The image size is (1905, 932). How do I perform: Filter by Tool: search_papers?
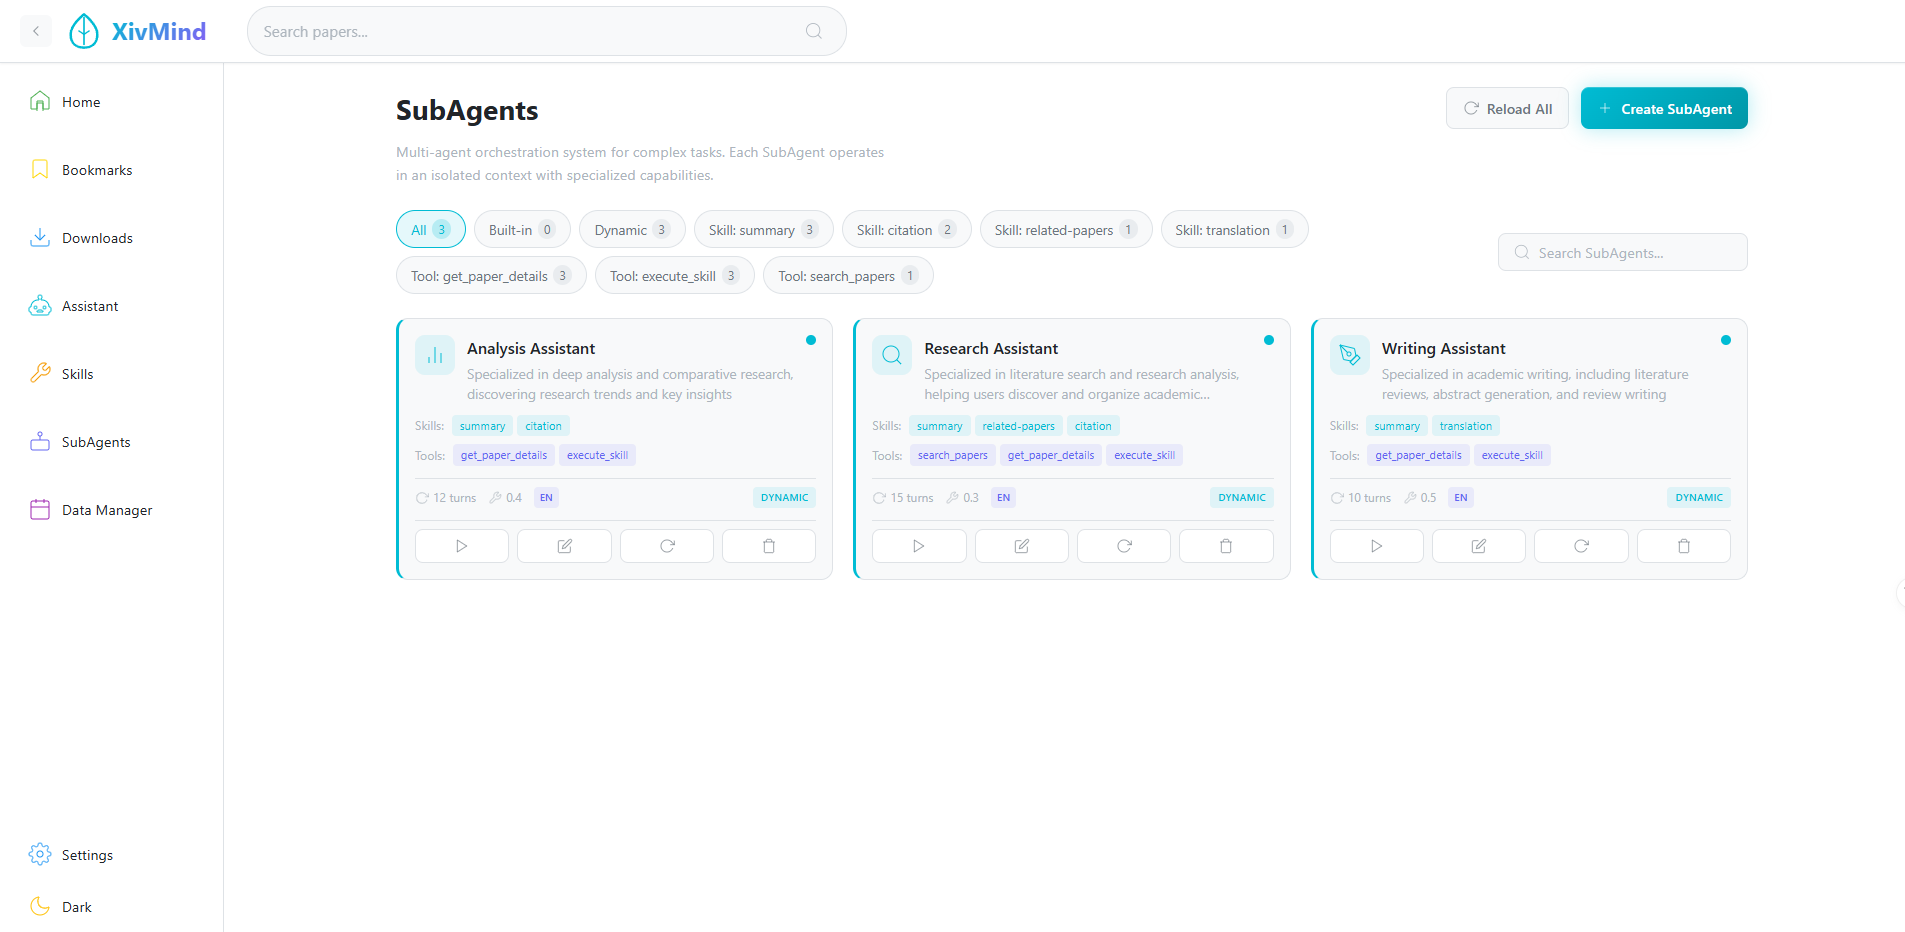click(x=848, y=275)
